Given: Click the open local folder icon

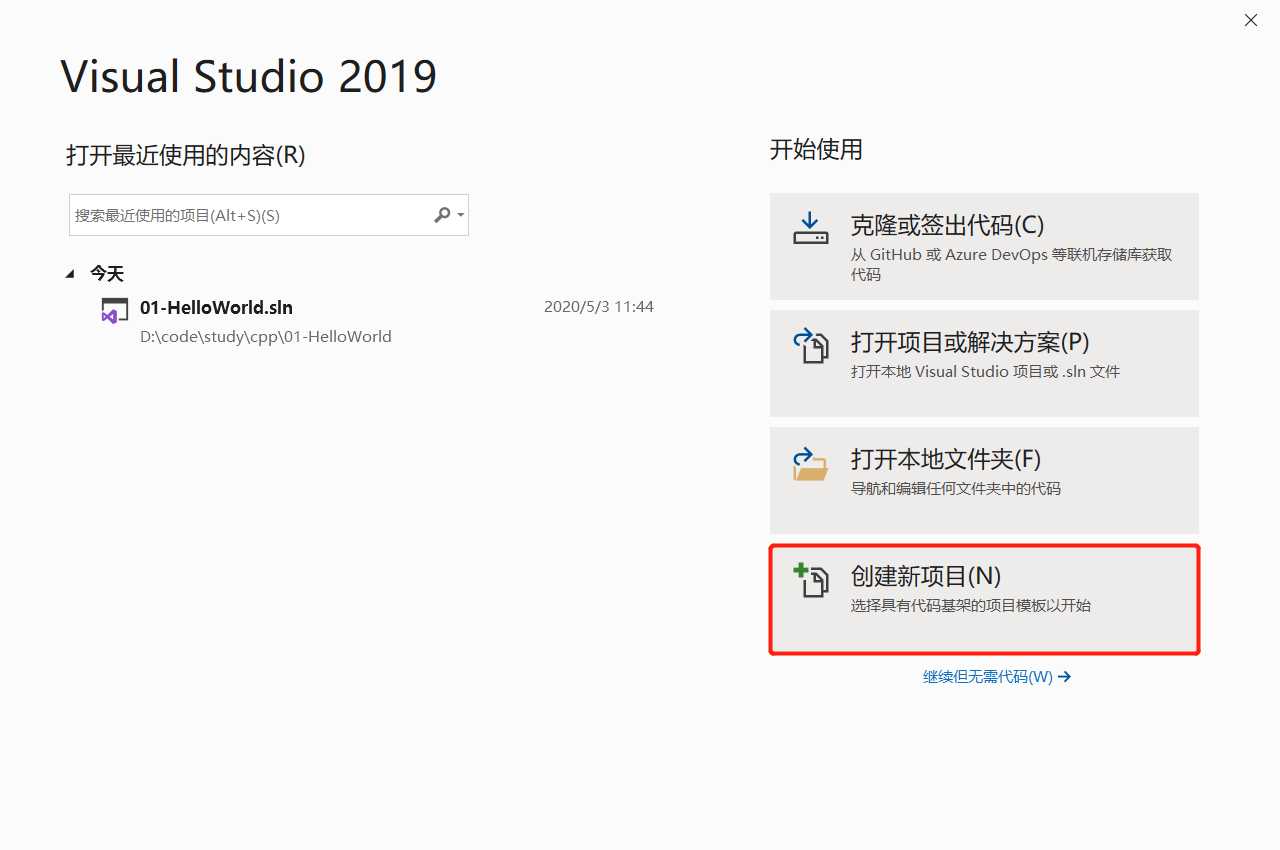Looking at the screenshot, I should tap(811, 464).
